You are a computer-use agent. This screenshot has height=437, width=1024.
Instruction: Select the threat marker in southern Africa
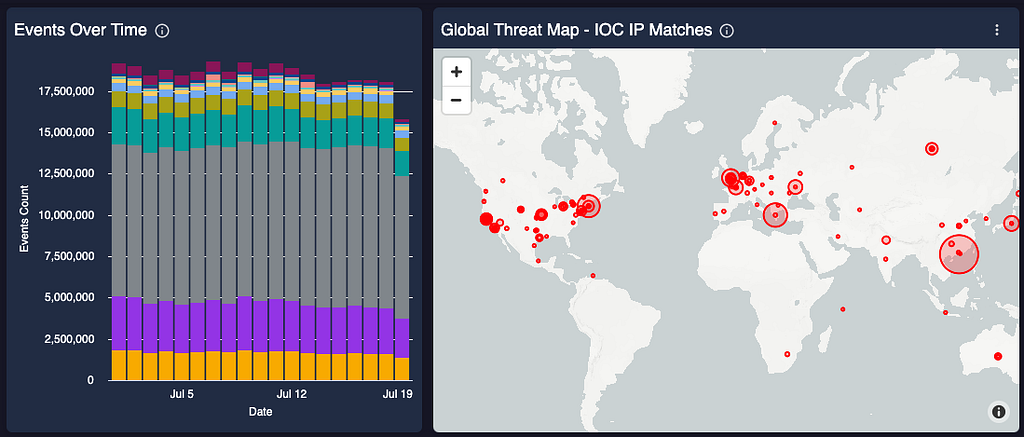pos(788,354)
